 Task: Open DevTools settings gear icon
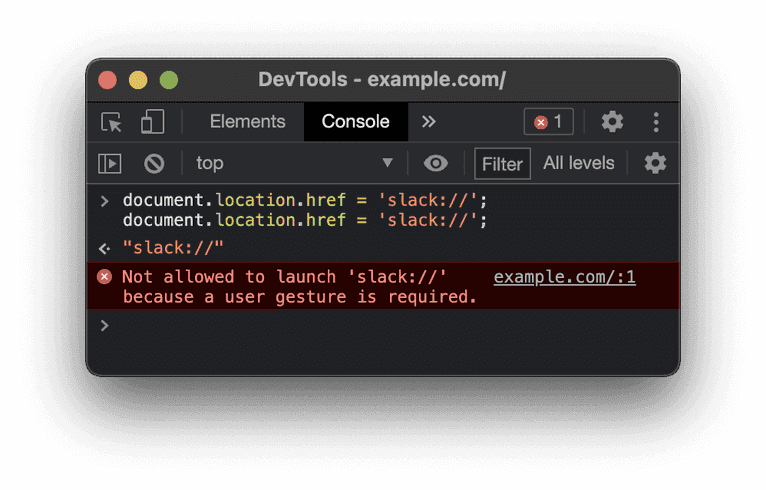click(612, 122)
